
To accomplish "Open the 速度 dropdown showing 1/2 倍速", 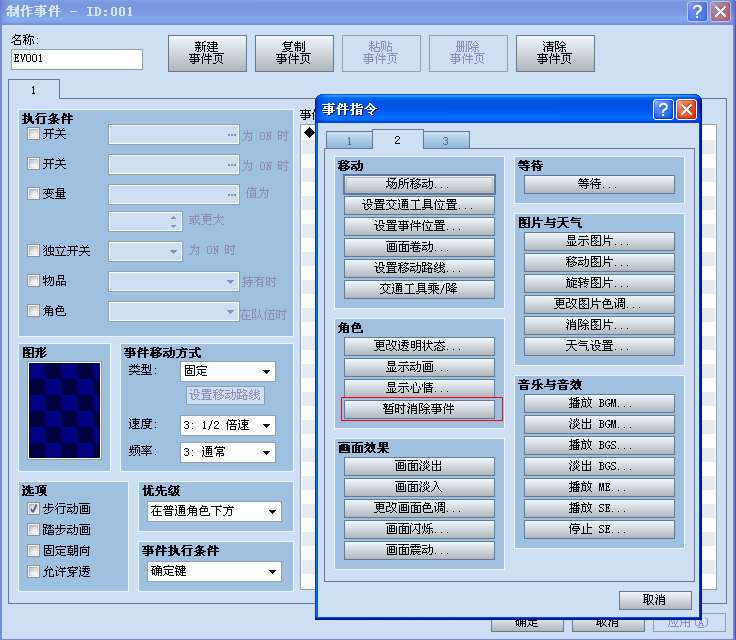I will pyautogui.click(x=228, y=425).
